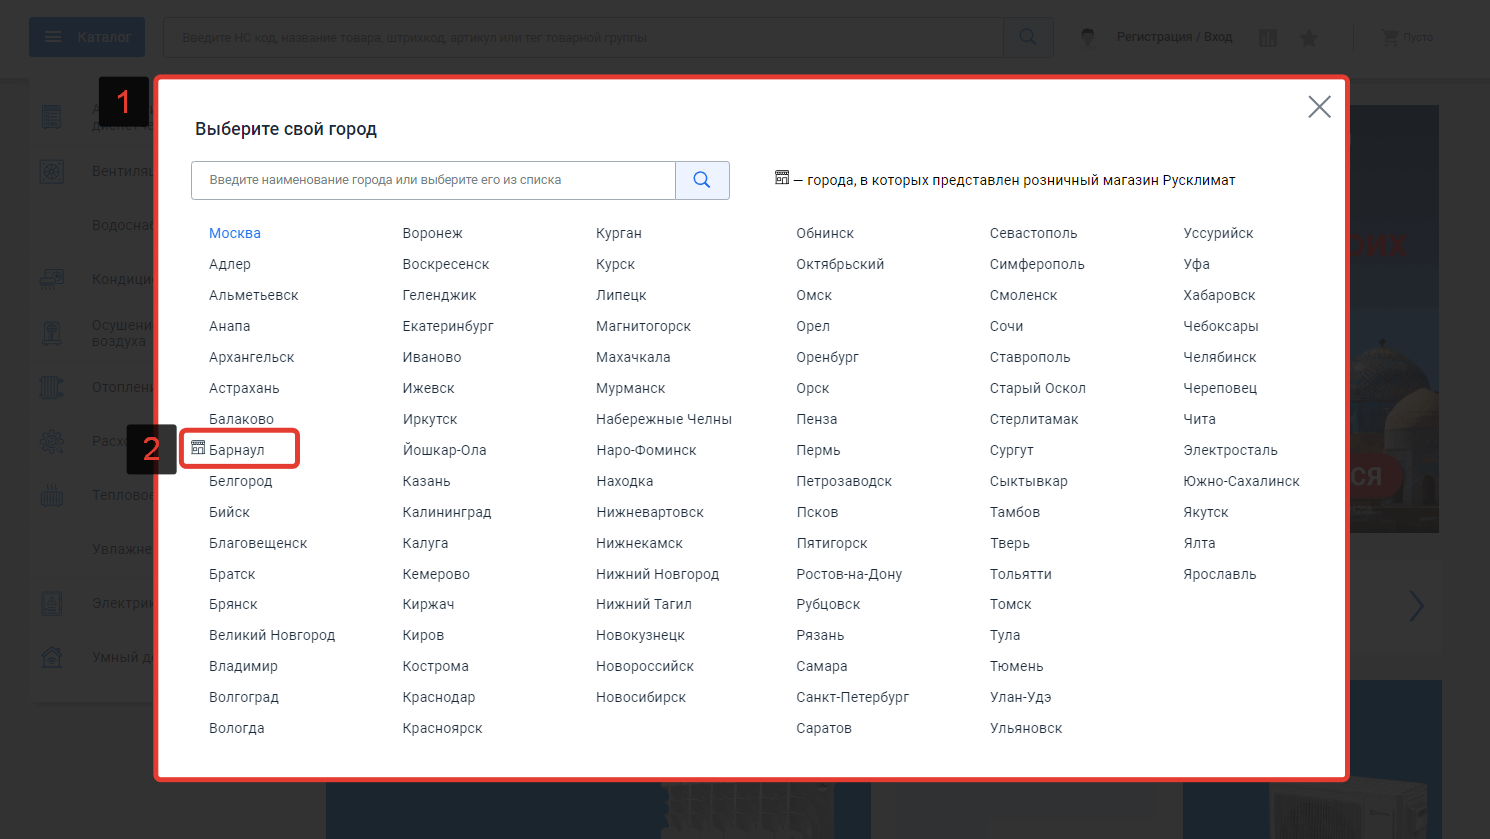The height and width of the screenshot is (839, 1490).
Task: Pick Йошкар-Ола
Action: tap(445, 450)
